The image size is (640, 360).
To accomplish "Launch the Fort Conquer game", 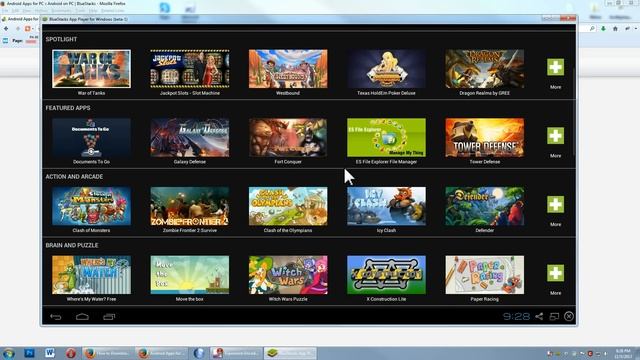I will pyautogui.click(x=288, y=138).
